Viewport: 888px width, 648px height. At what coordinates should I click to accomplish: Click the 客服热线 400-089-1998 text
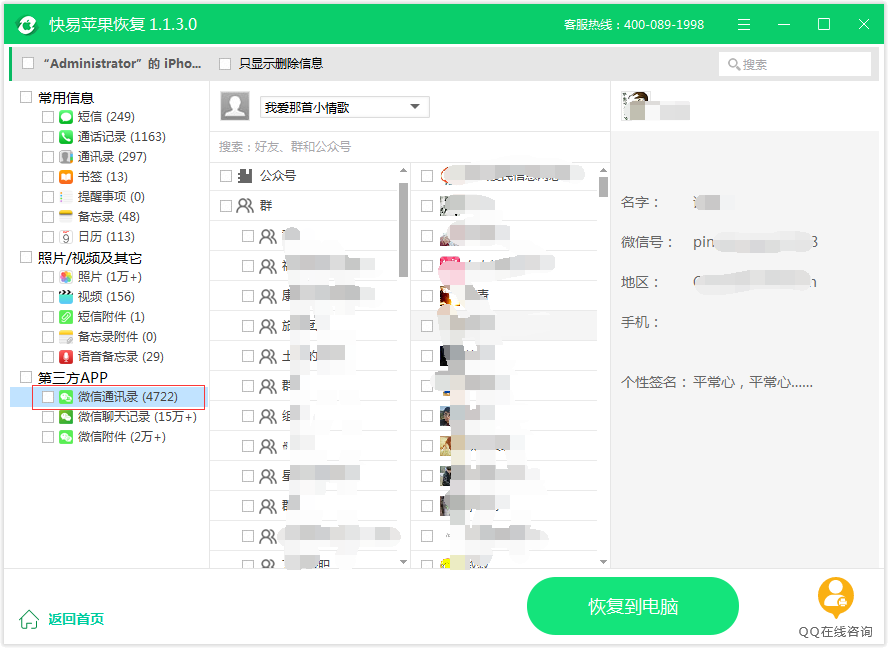pyautogui.click(x=634, y=25)
